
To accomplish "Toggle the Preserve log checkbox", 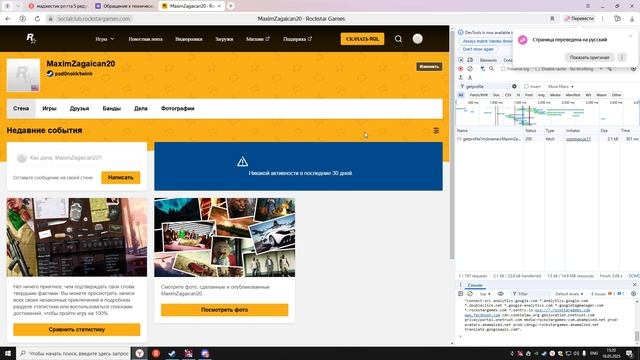I will (x=503, y=69).
